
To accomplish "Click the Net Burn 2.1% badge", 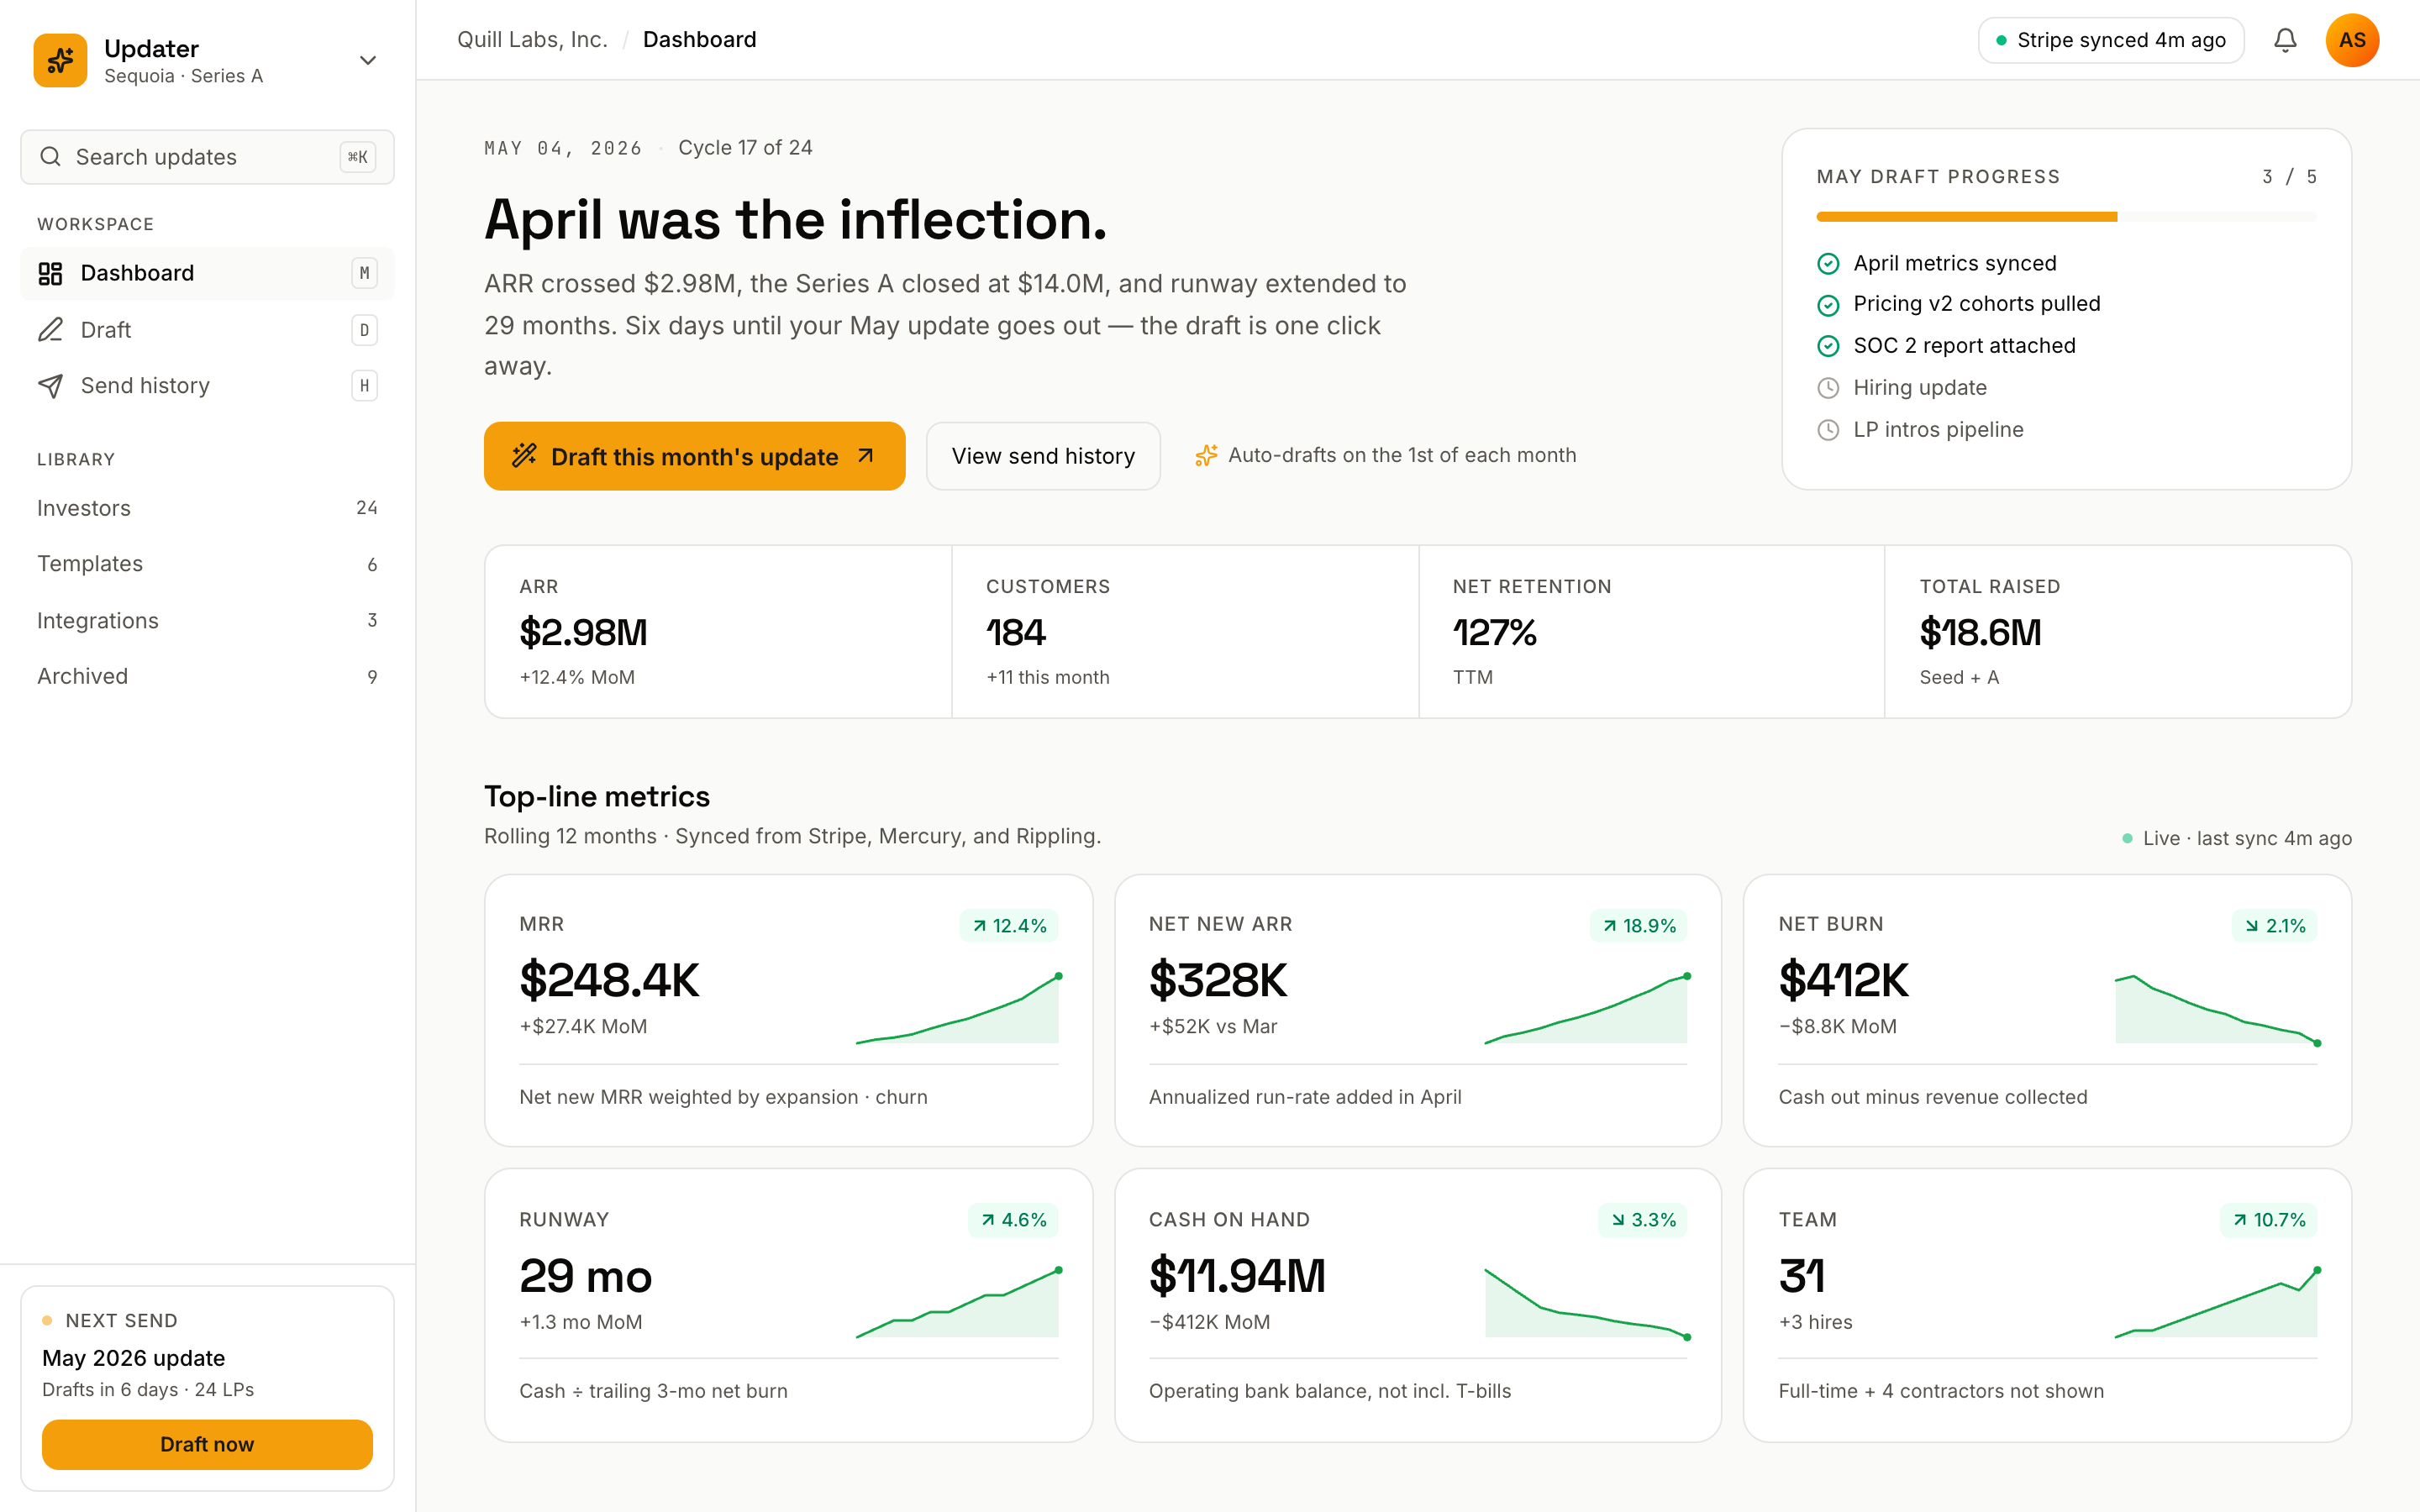I will click(2274, 926).
